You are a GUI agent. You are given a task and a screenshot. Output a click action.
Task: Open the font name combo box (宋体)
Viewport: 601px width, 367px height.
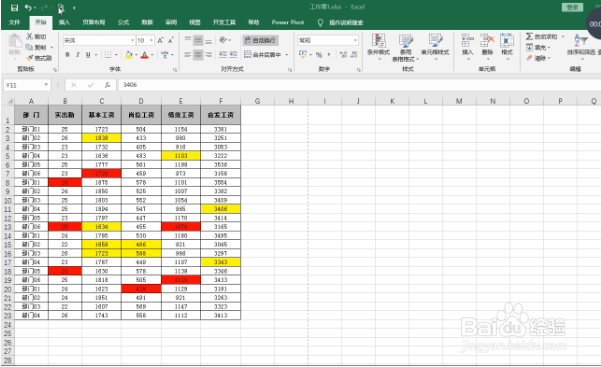point(99,40)
